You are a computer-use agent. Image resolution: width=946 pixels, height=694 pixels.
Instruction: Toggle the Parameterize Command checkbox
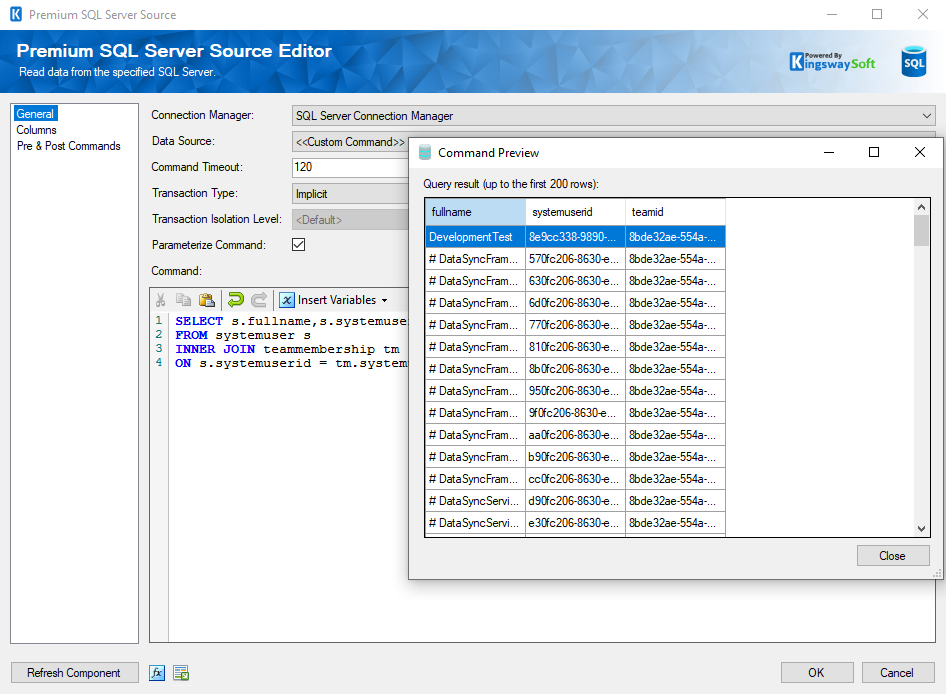[298, 244]
